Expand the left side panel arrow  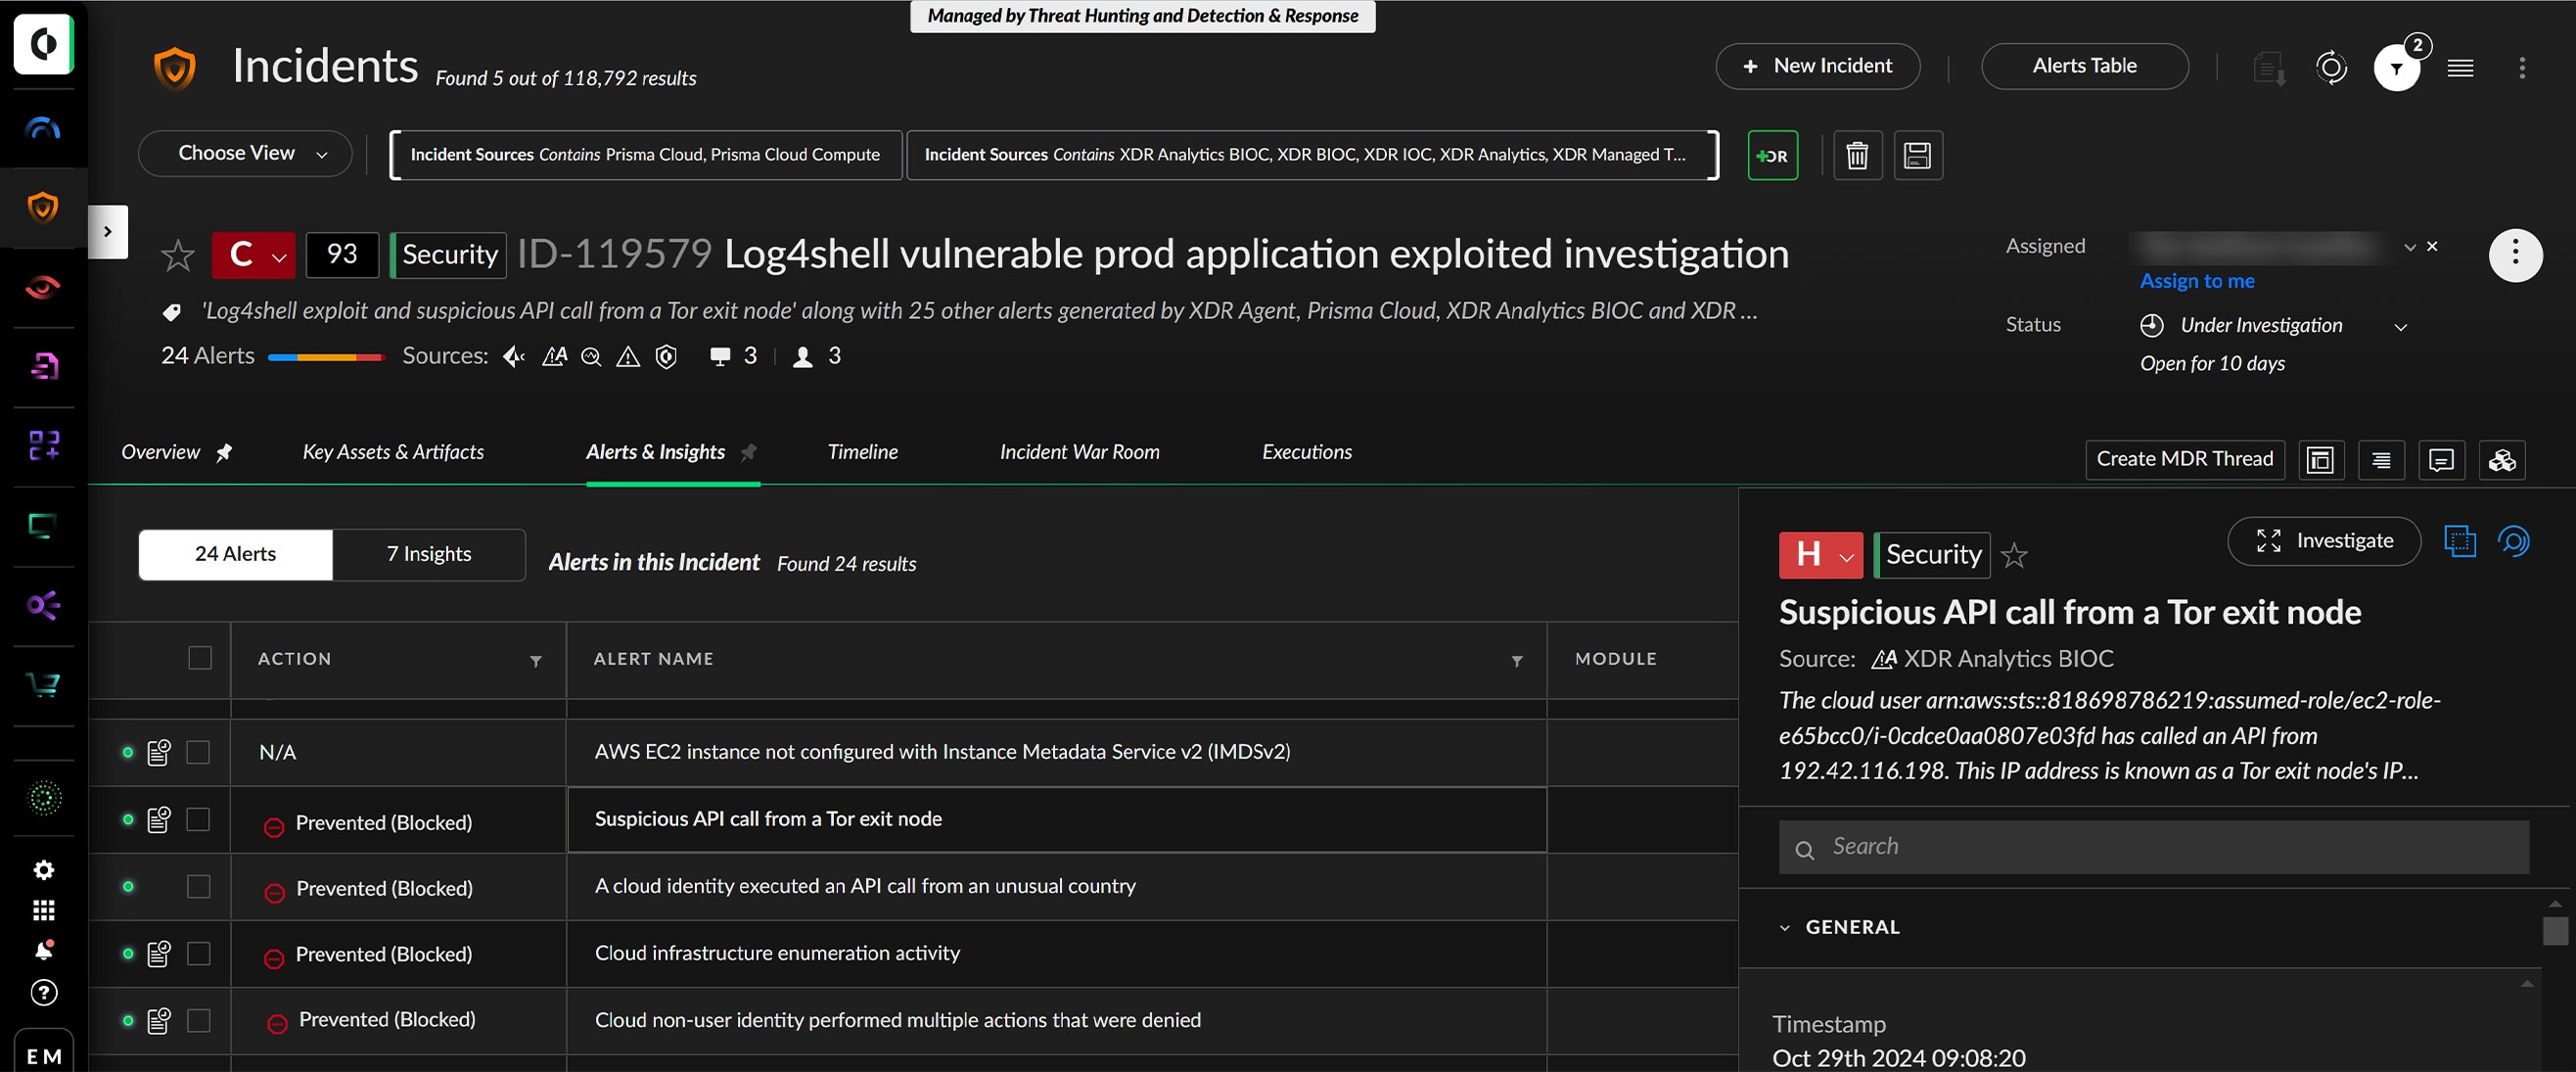click(108, 232)
